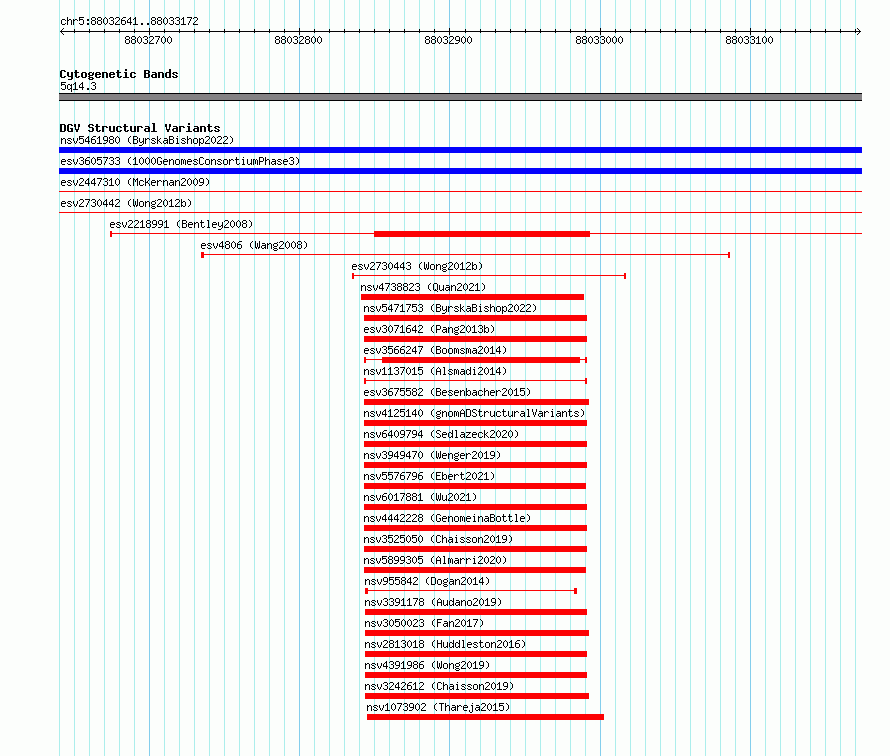This screenshot has height=756, width=890.
Task: Click nsv4442228 (GenomeinaBottle) label
Action: (447, 518)
